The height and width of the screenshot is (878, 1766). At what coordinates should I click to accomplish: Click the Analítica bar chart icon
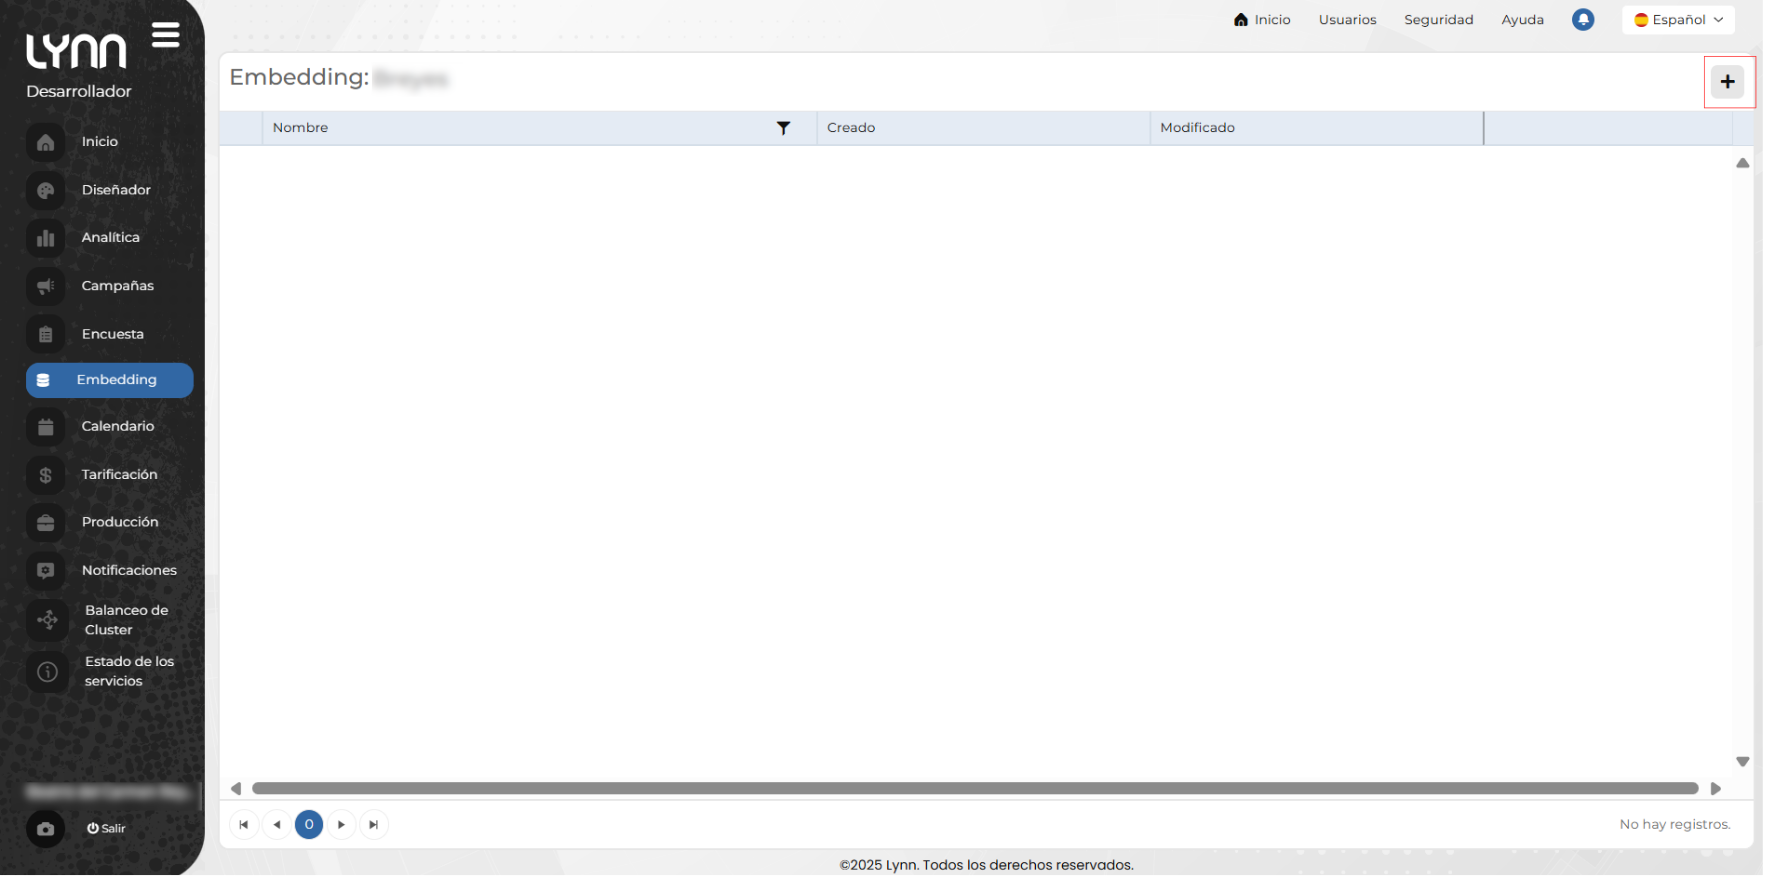pos(46,238)
